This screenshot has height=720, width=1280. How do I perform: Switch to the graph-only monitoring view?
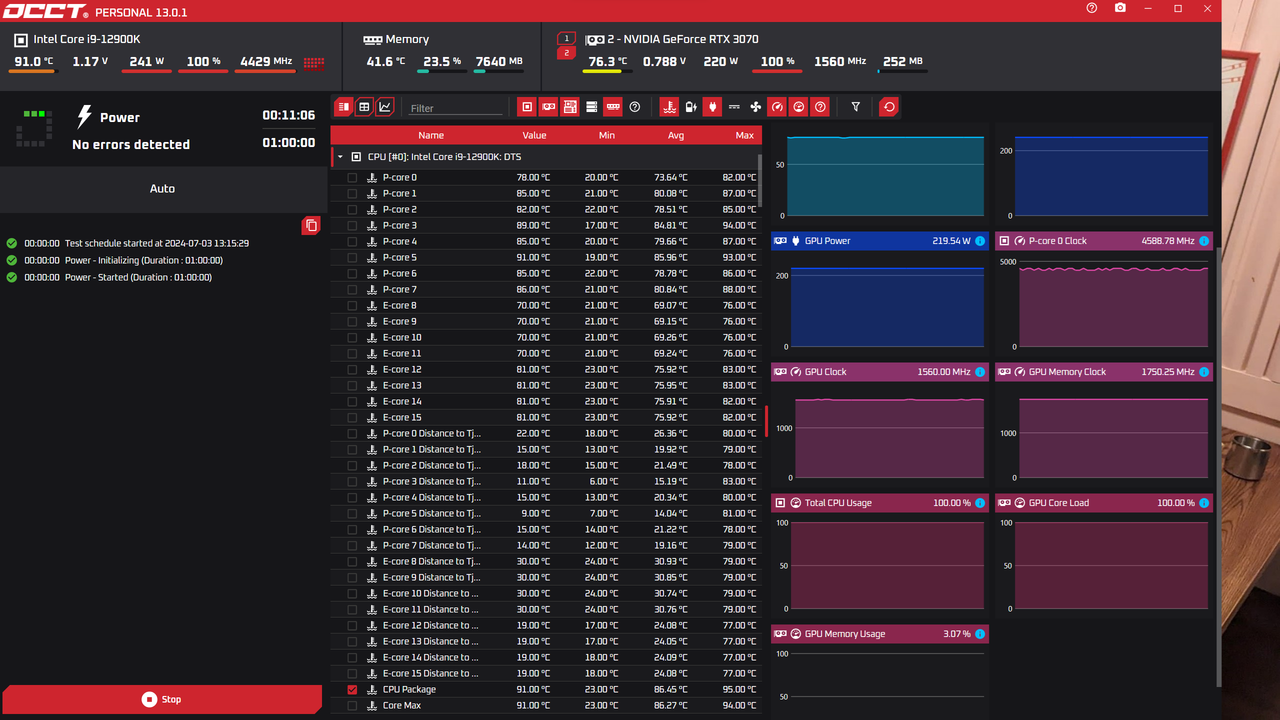386,107
